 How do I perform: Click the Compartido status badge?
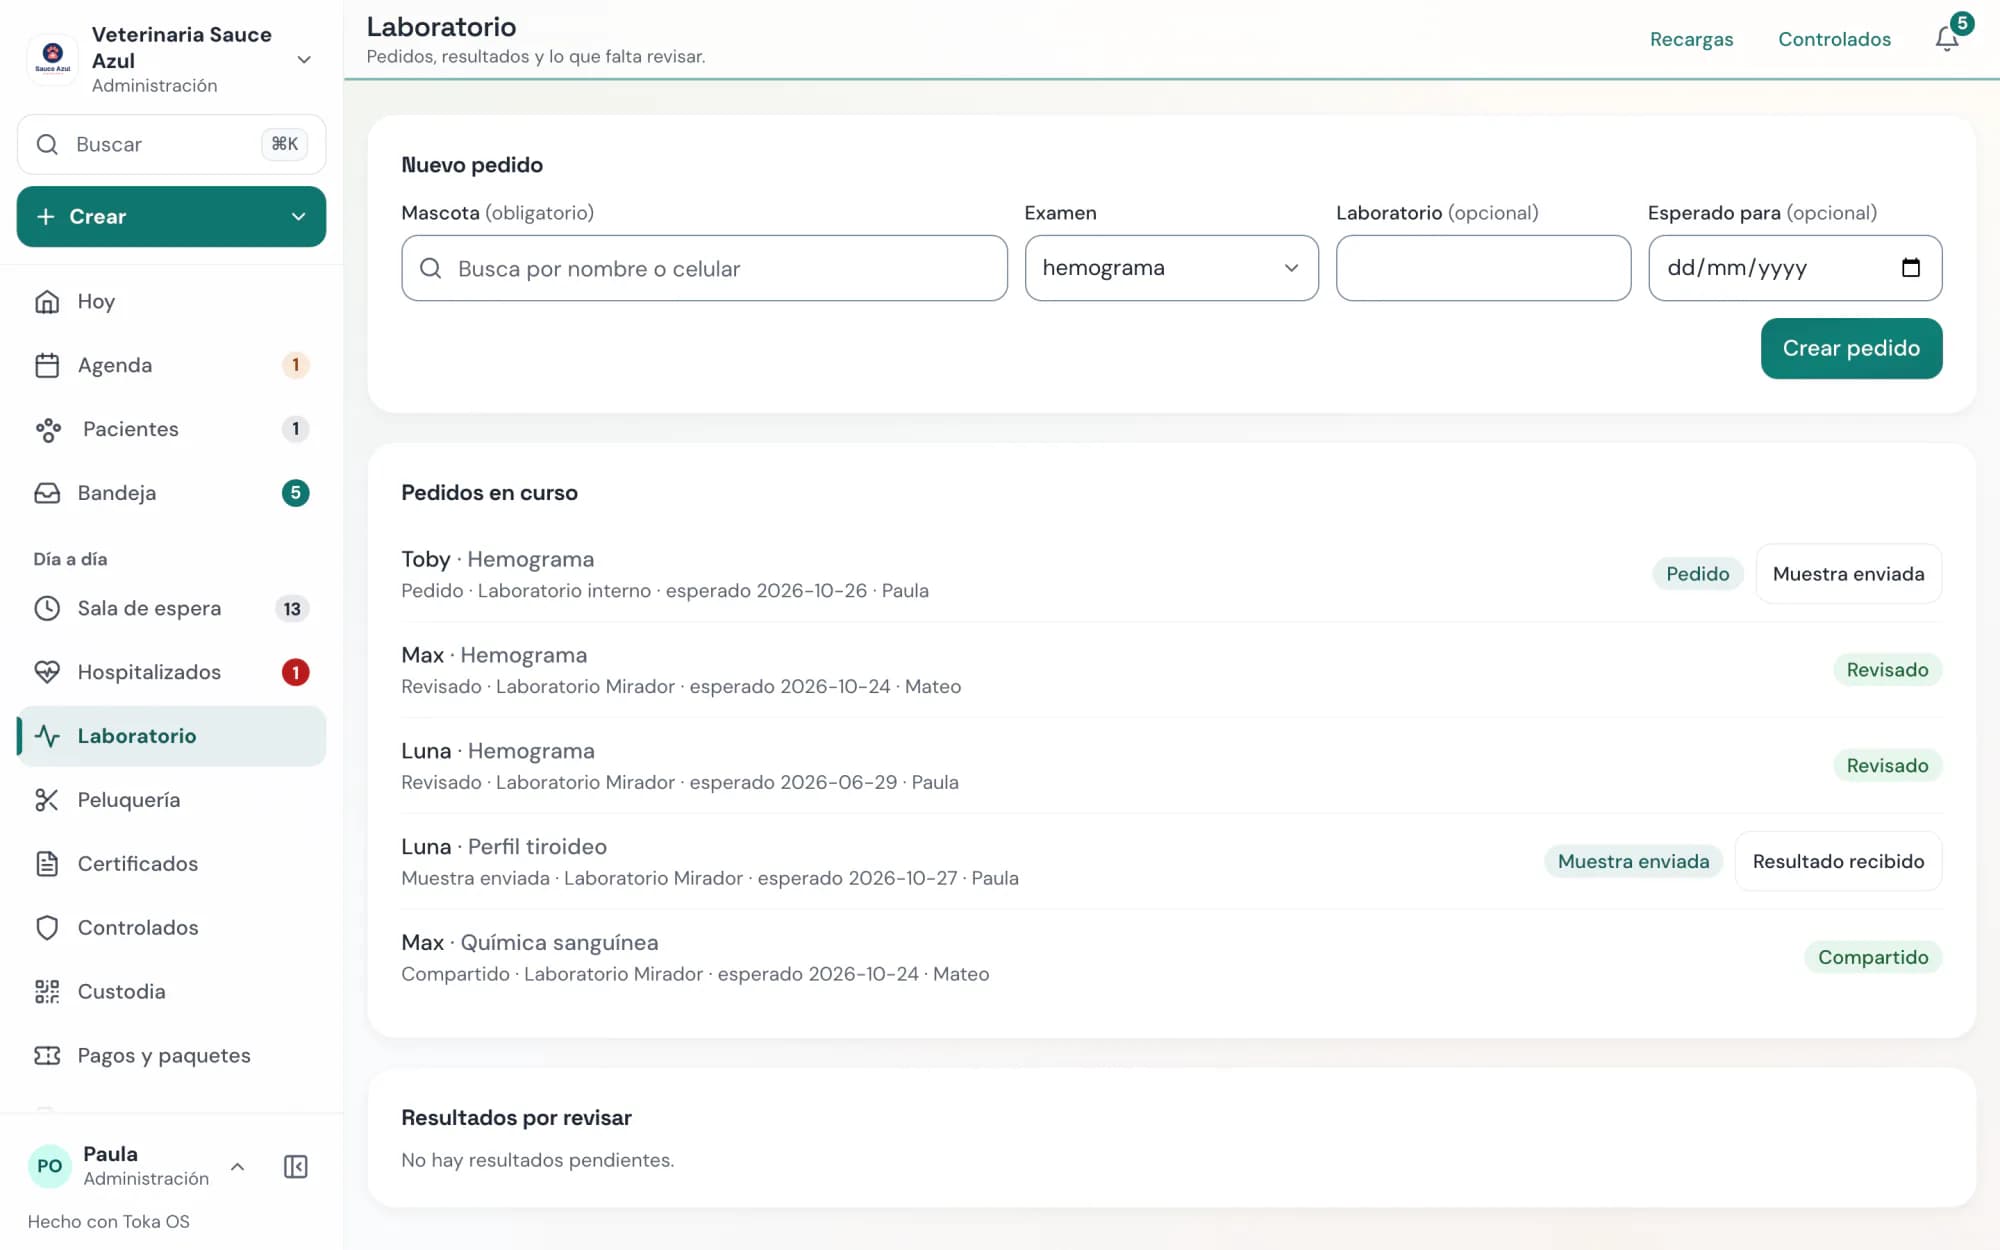tap(1872, 957)
